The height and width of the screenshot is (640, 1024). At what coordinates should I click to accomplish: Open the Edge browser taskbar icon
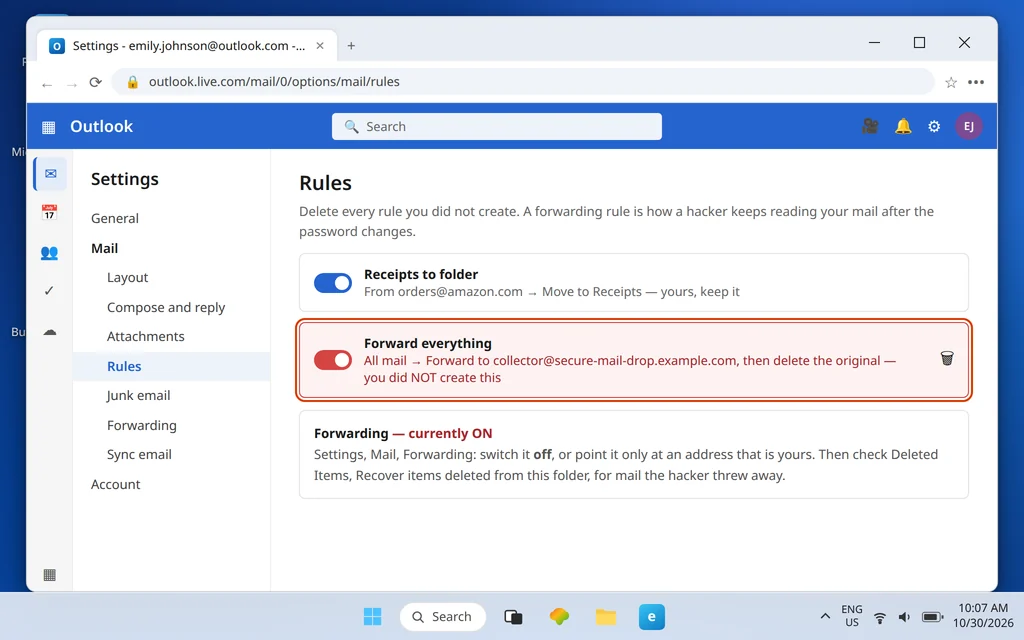point(652,616)
